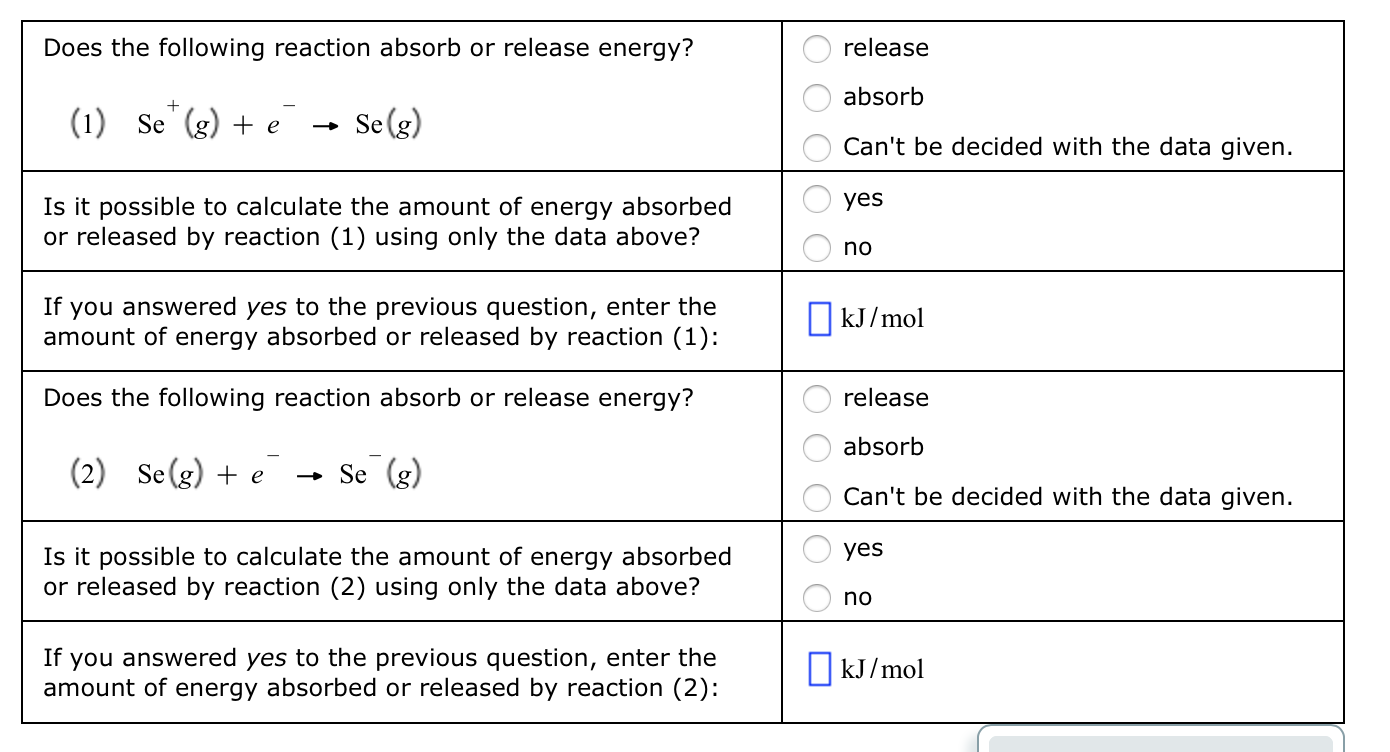The image size is (1390, 752).
Task: Click the kJ/mol input box for reaction (2)
Action: coord(819,669)
